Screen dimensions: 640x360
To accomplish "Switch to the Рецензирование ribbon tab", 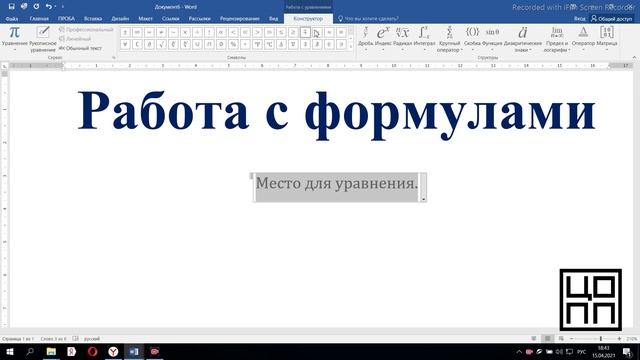I will point(240,19).
